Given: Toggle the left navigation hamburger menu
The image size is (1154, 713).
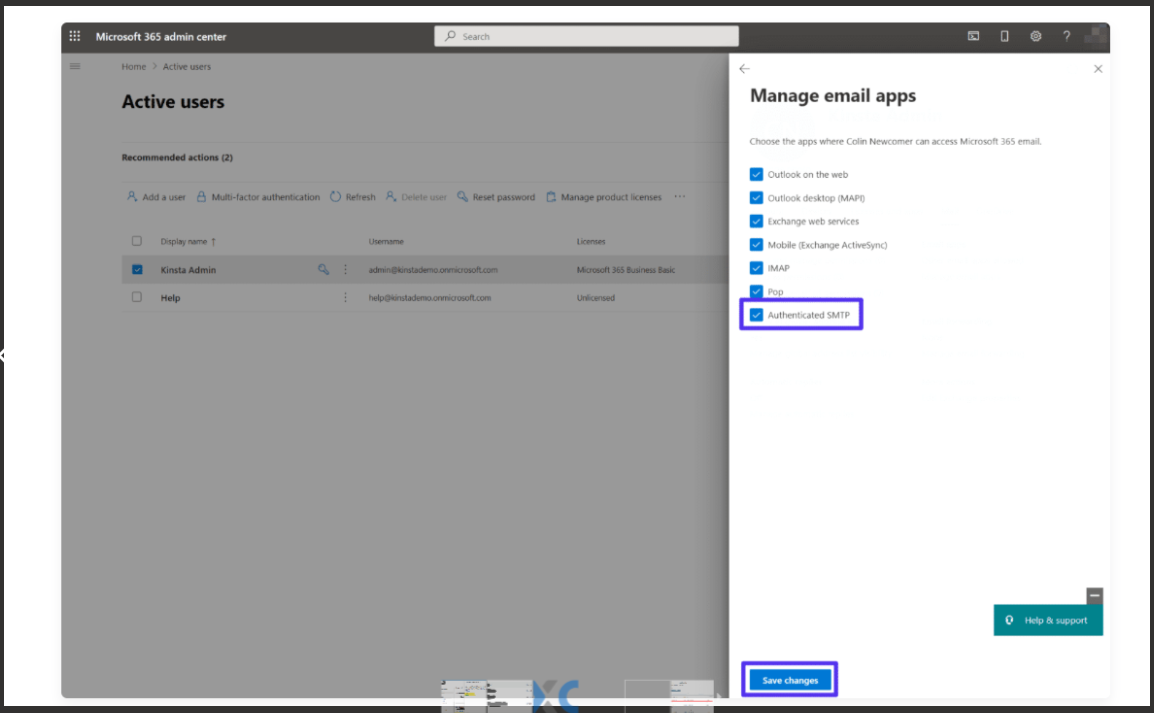Looking at the screenshot, I should click(x=75, y=66).
